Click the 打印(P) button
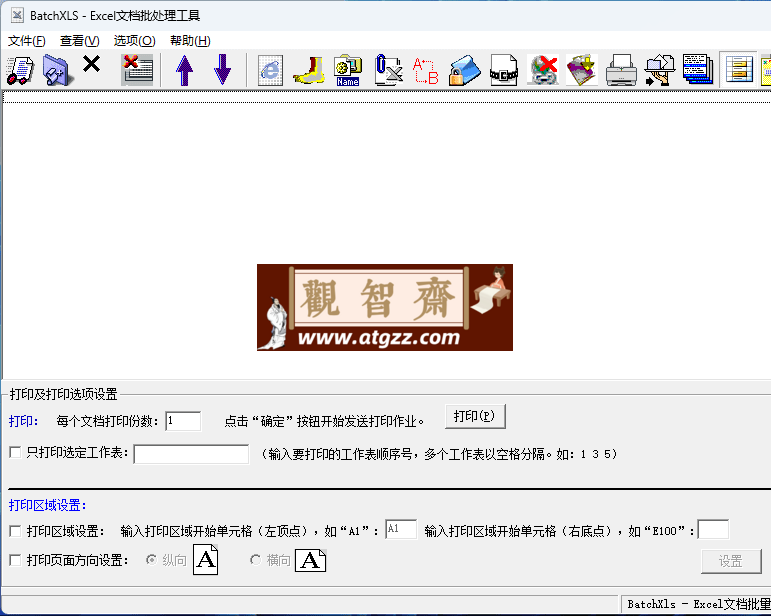The image size is (771, 616). coord(475,416)
